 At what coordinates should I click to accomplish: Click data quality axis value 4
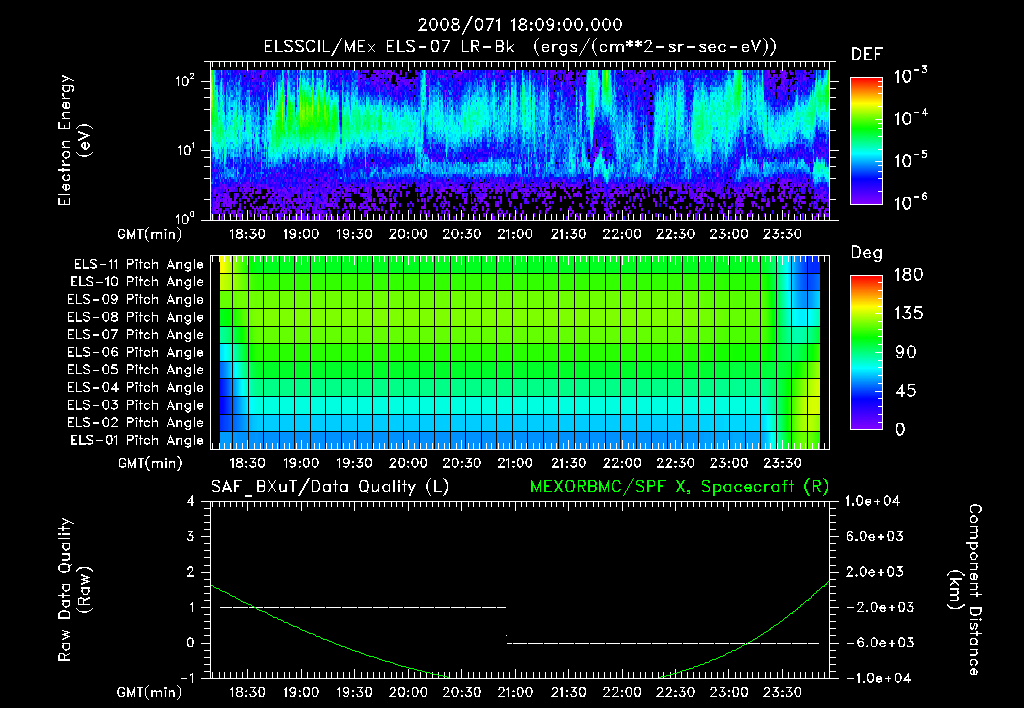(191, 501)
